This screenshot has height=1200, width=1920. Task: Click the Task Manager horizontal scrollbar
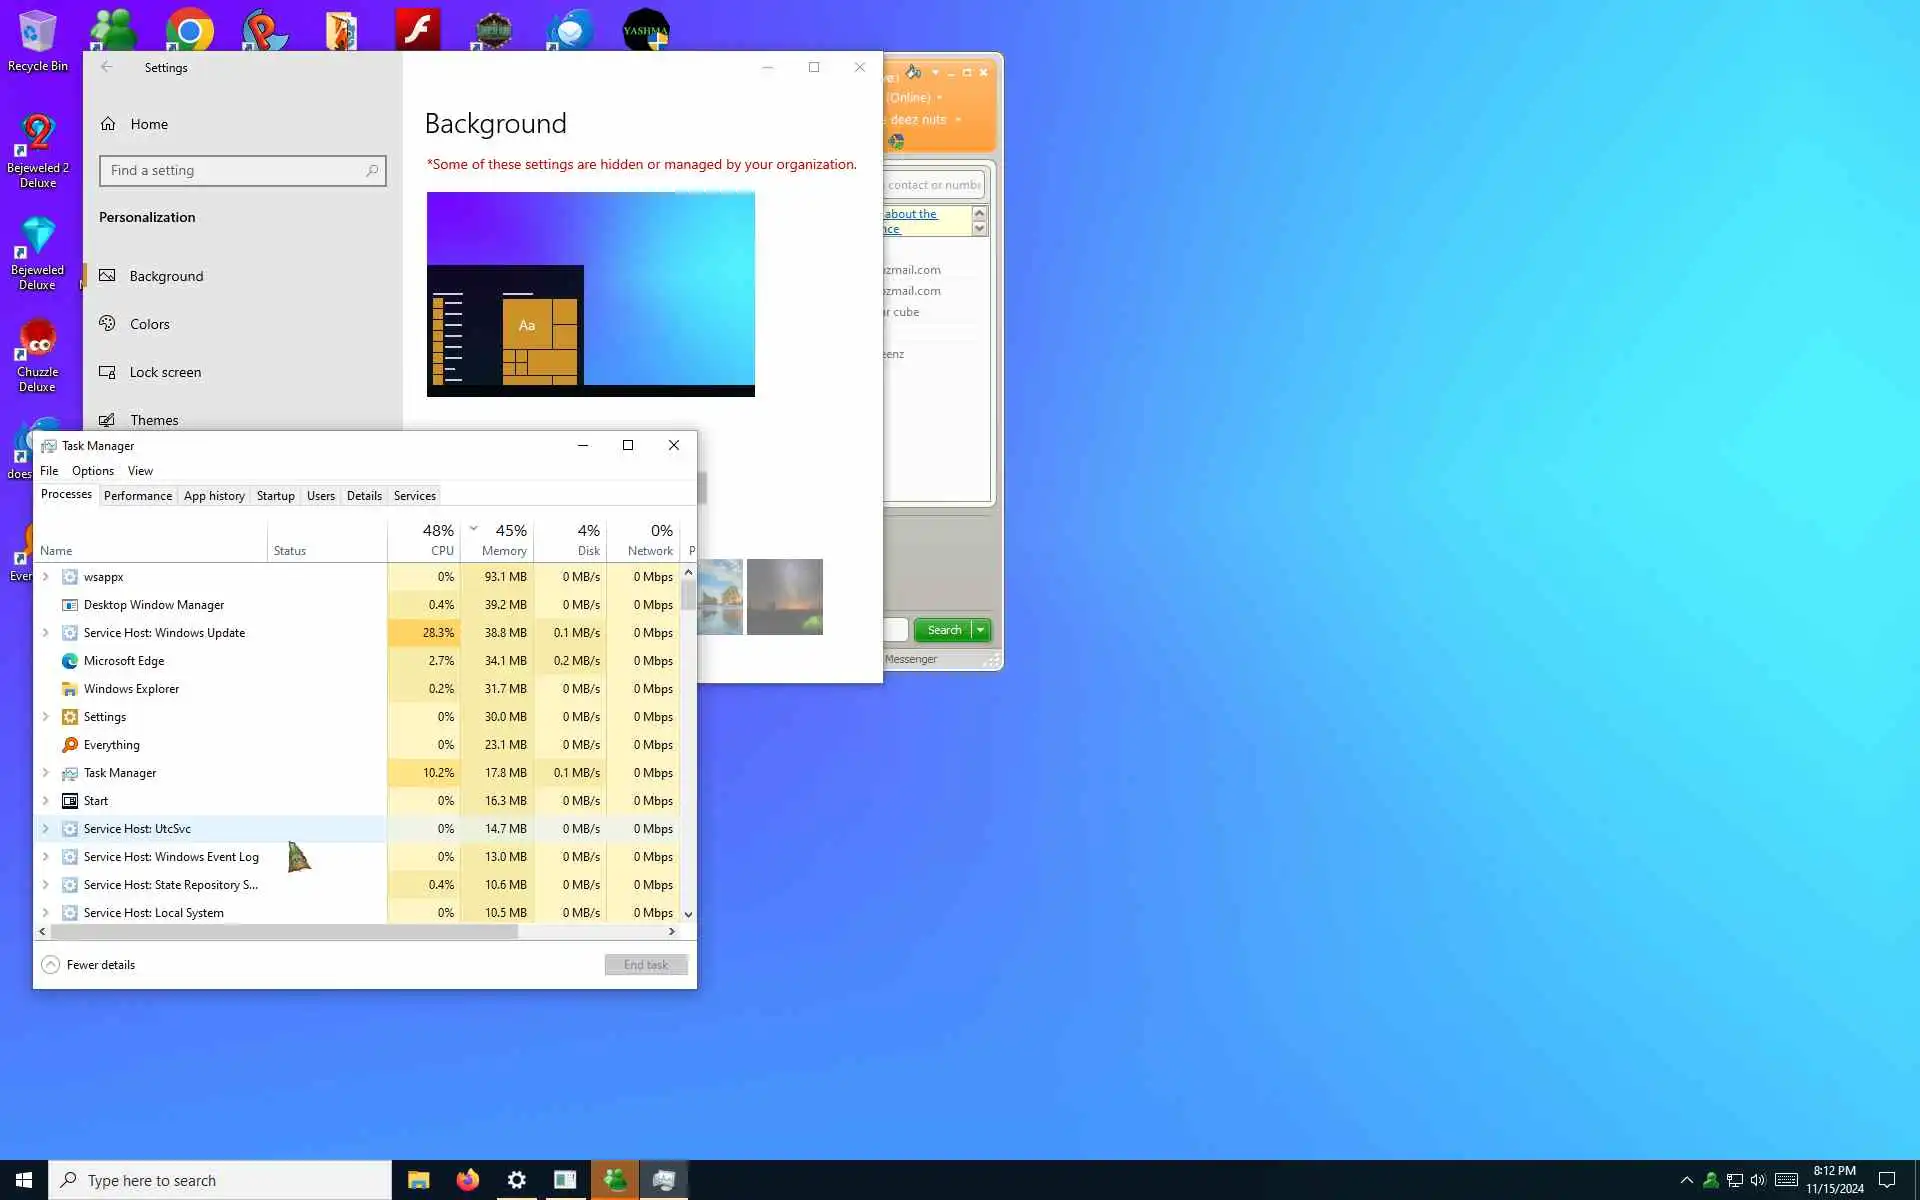(285, 931)
